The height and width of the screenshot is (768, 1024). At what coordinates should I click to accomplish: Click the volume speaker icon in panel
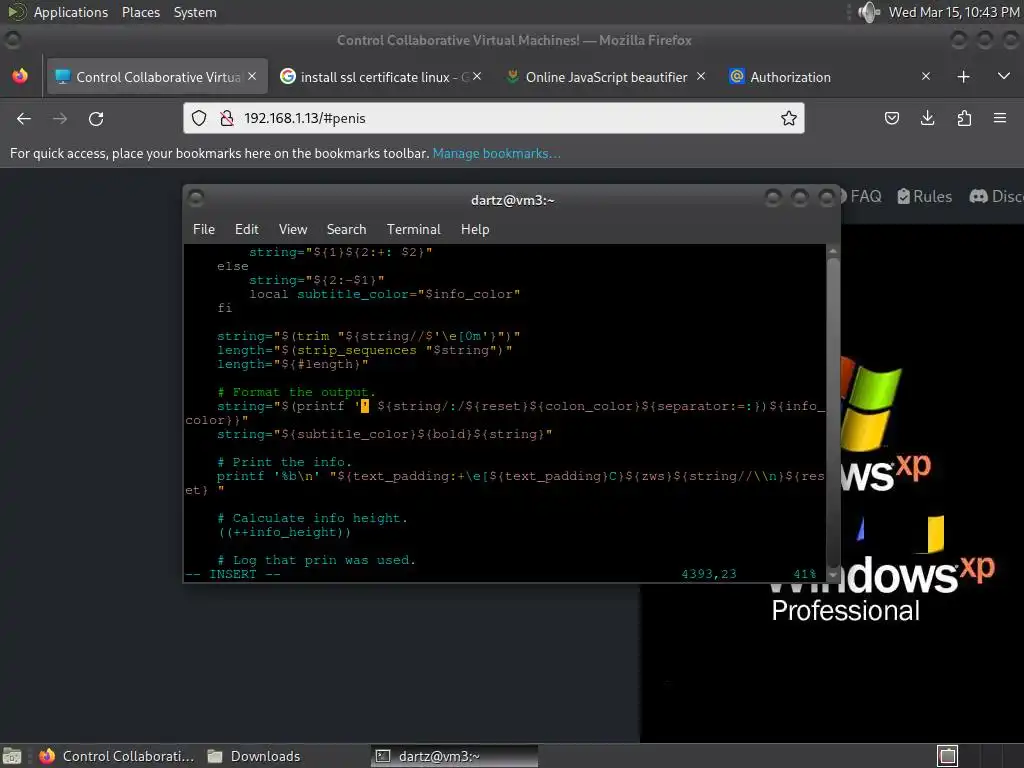tap(869, 12)
